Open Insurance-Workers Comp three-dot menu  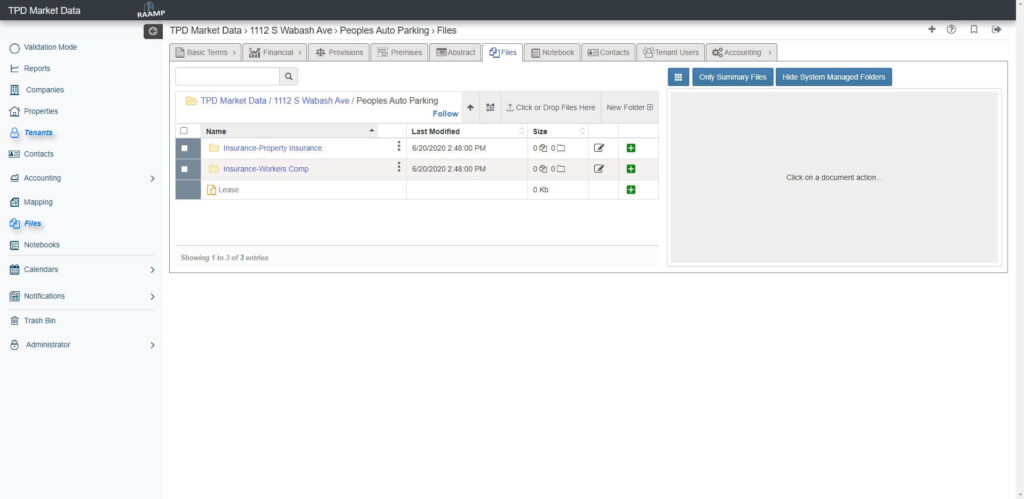pos(398,168)
